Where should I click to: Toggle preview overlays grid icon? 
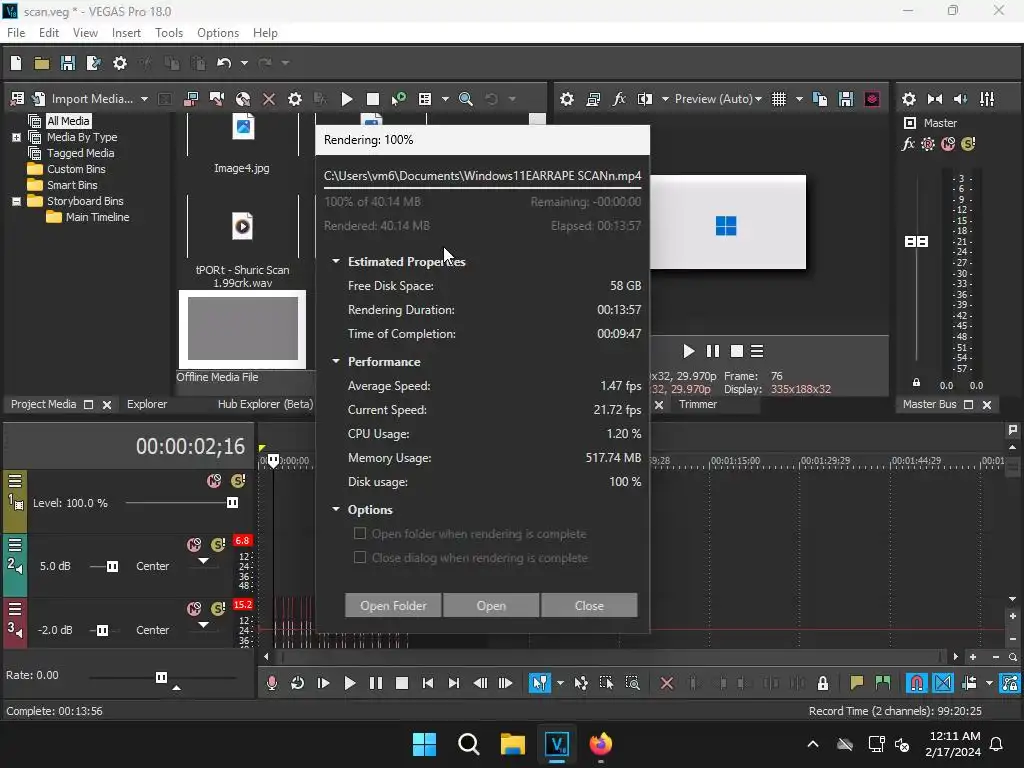pos(779,99)
